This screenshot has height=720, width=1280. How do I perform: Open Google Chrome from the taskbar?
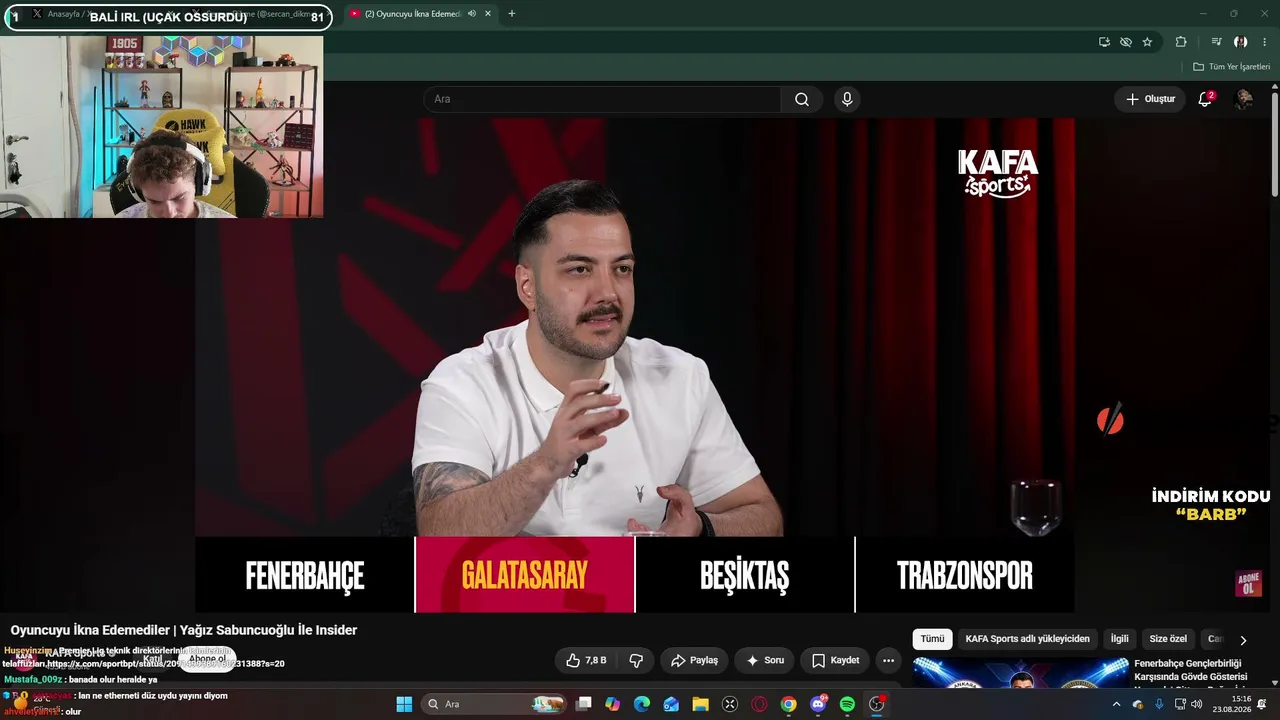point(789,704)
